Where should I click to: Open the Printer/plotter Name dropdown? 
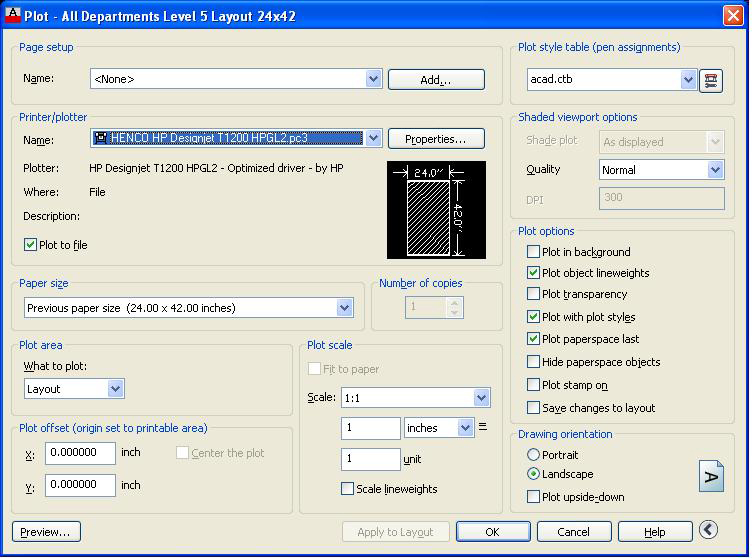coord(373,139)
